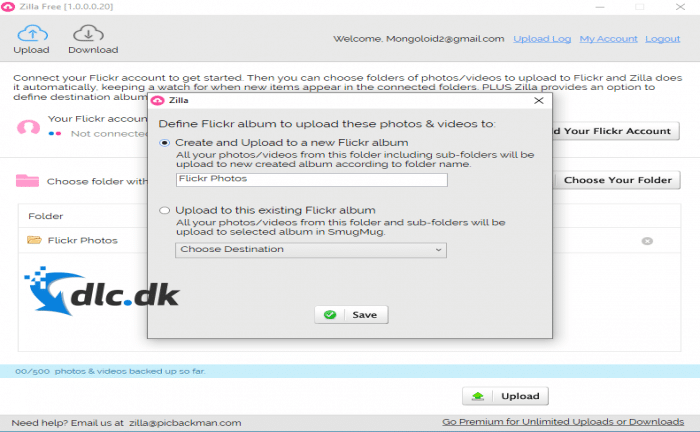The width and height of the screenshot is (700, 432).
Task: Click the pink Flickr account avatar icon
Action: (28, 127)
